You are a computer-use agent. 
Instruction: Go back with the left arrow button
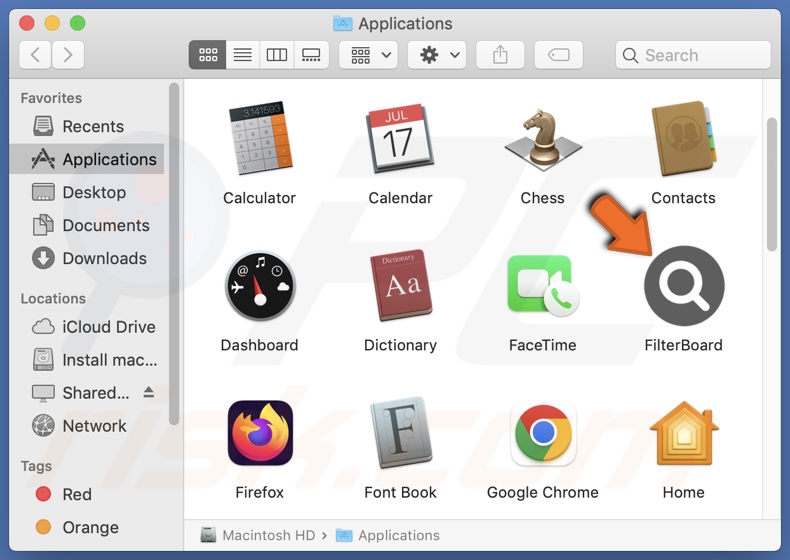[x=35, y=54]
